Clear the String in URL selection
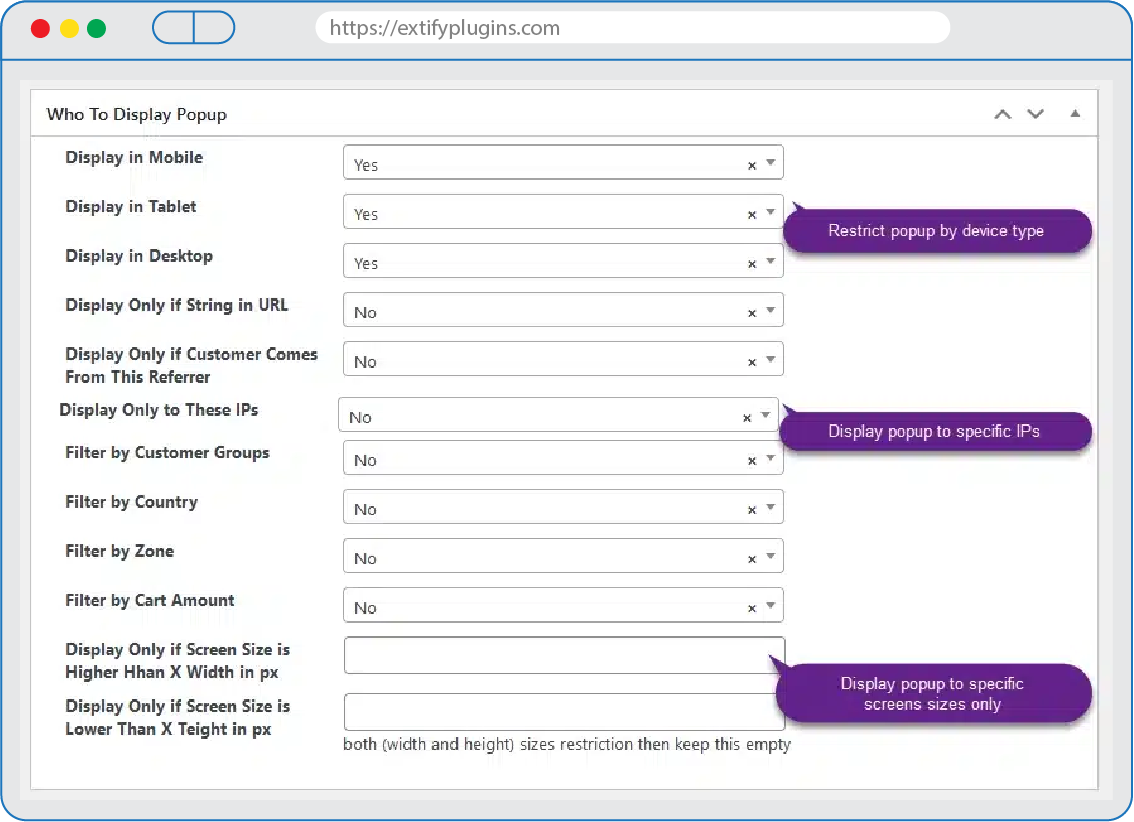 click(752, 313)
